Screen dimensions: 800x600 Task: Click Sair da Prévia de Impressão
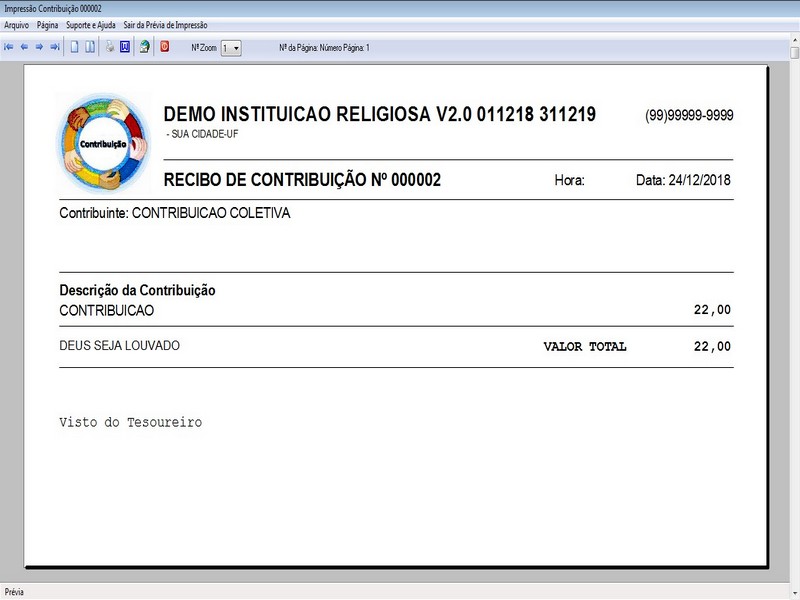165,25
